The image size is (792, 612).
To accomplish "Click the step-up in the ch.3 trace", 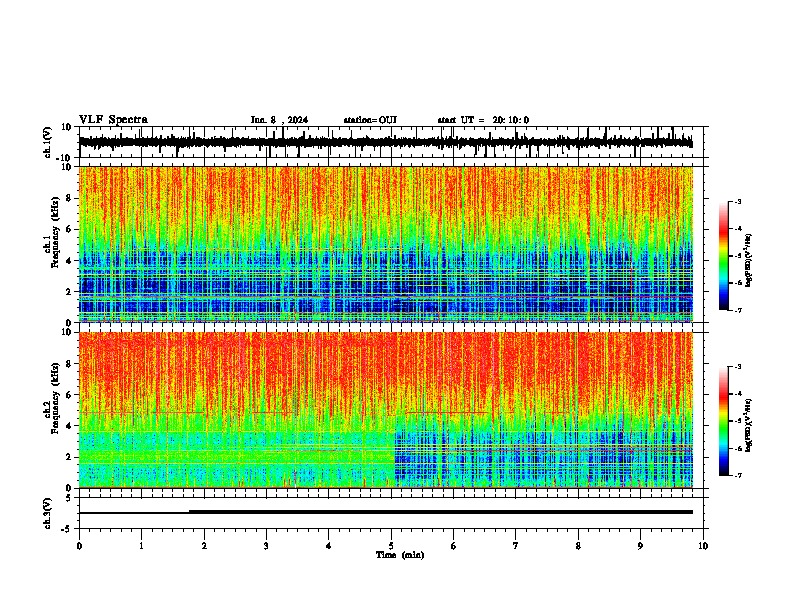I will point(189,512).
